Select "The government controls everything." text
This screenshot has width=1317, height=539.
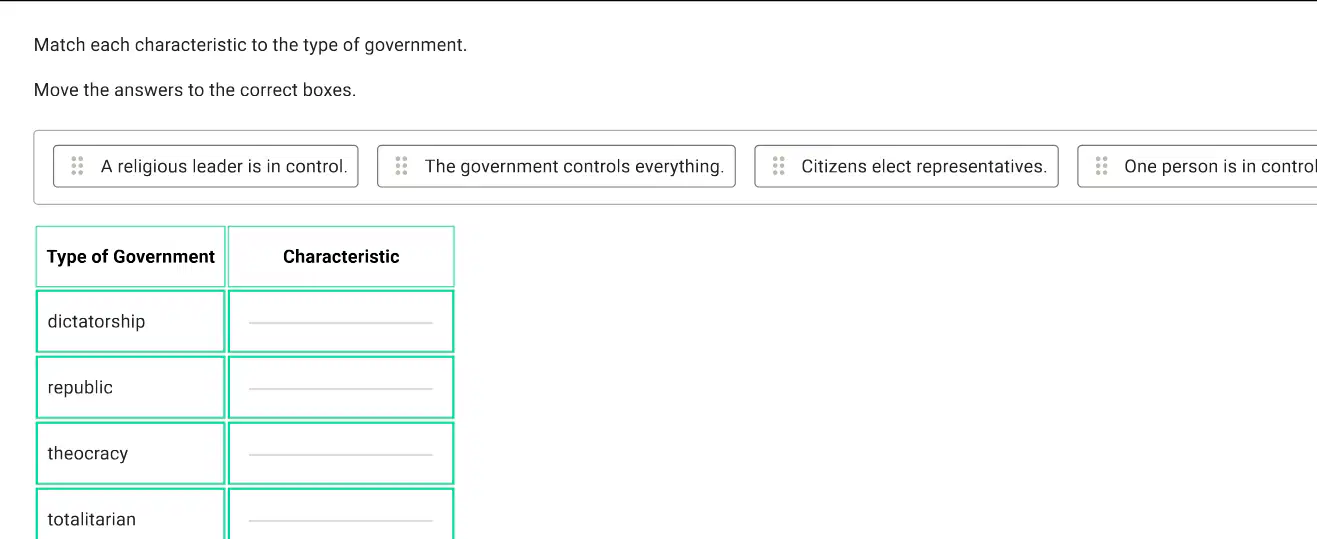coord(574,166)
